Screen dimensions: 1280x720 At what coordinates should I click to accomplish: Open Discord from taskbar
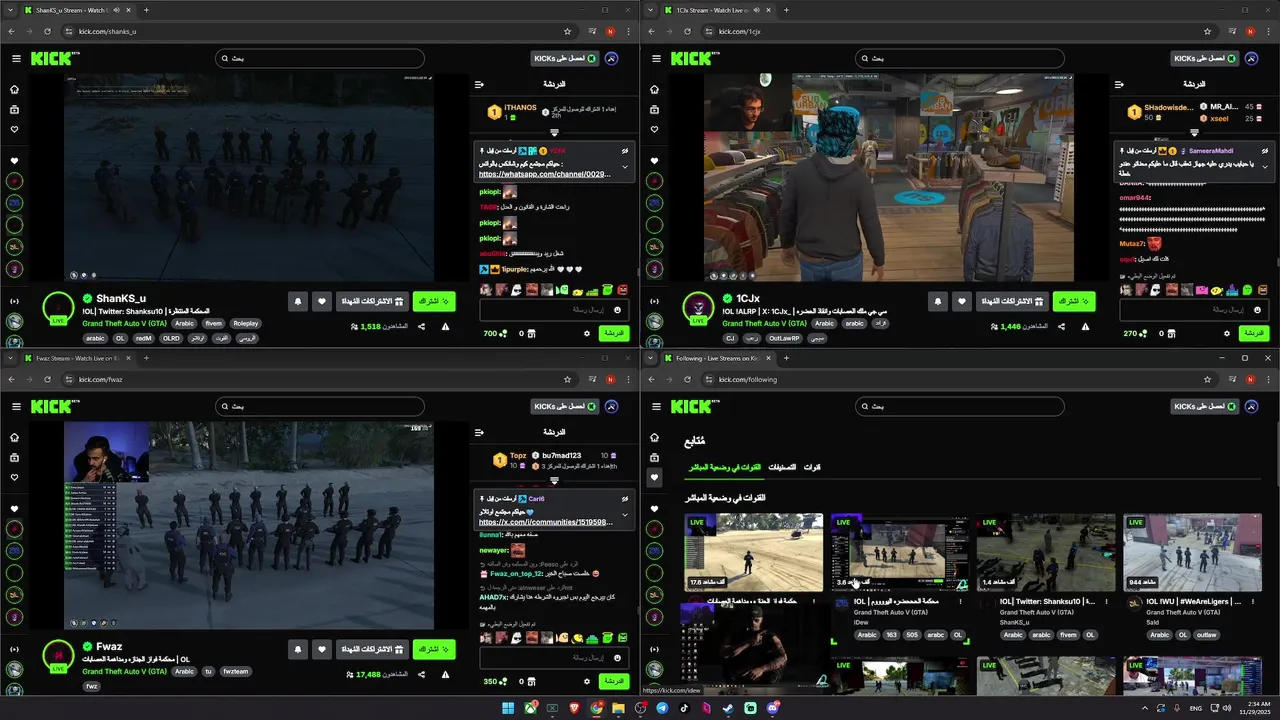point(772,708)
